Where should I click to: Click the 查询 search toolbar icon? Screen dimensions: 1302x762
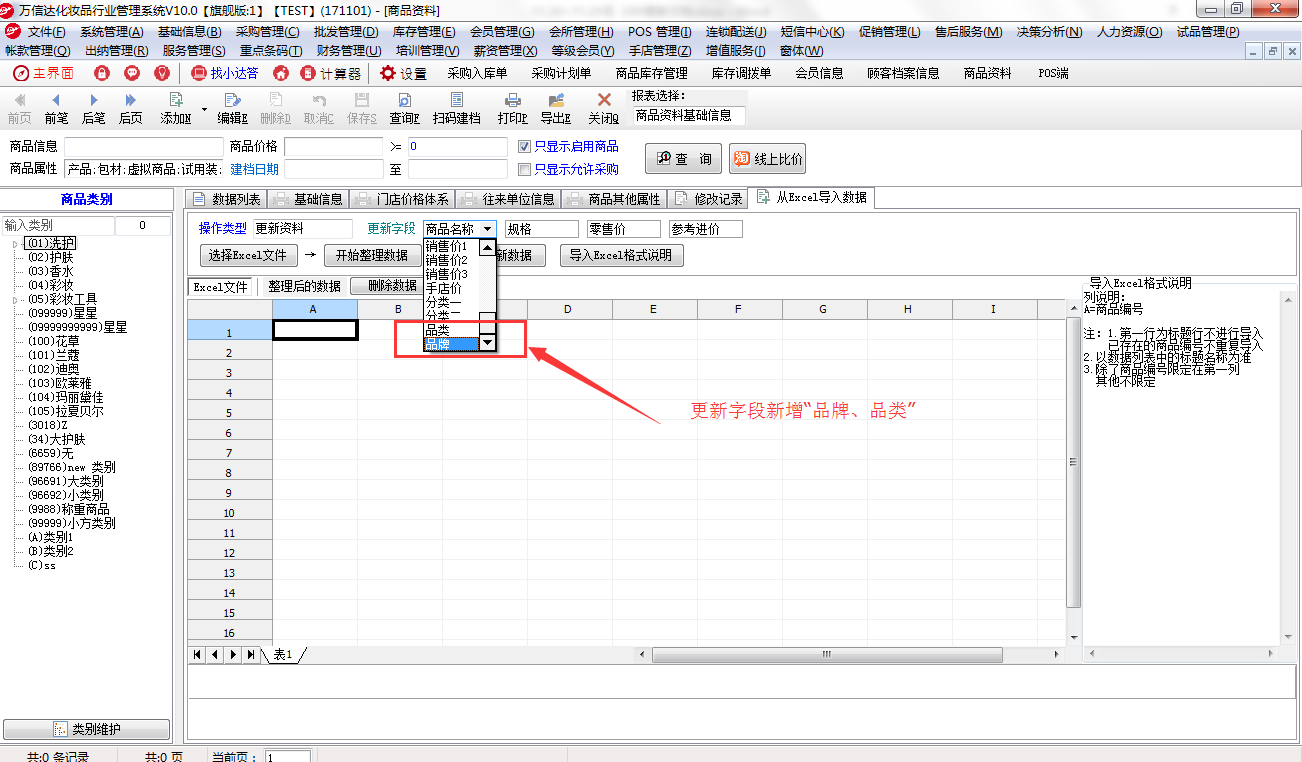[404, 108]
